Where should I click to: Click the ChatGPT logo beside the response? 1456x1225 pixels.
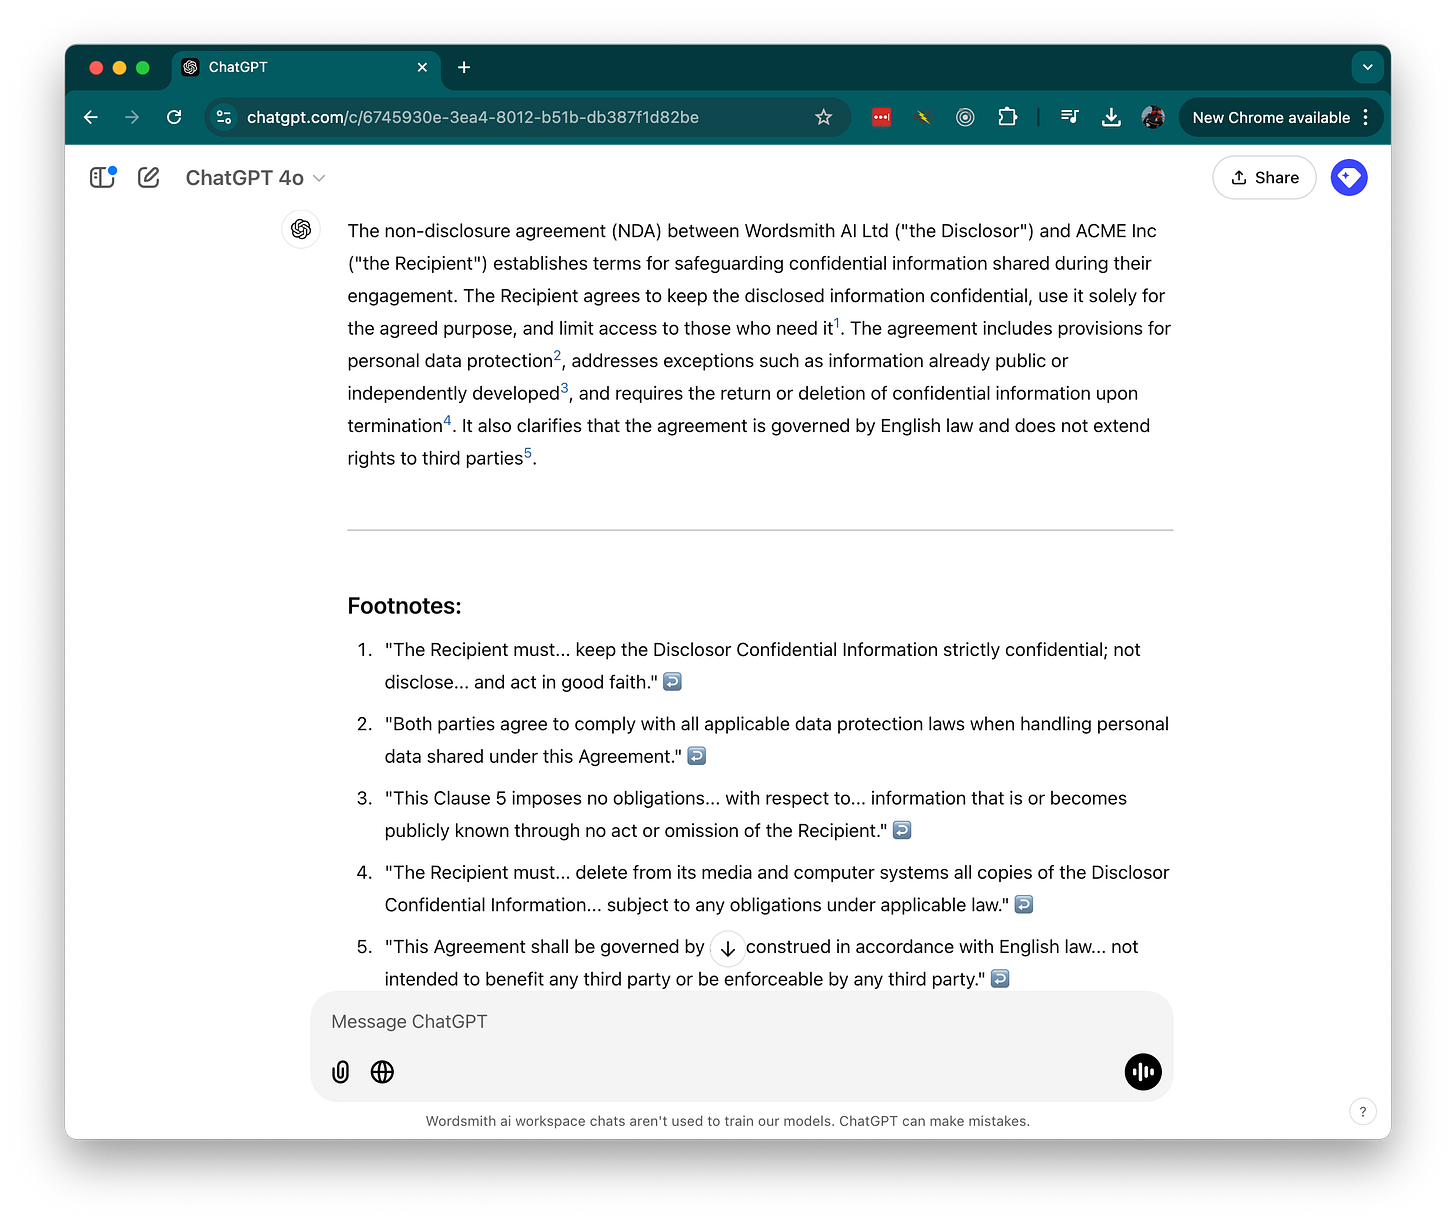click(x=301, y=229)
